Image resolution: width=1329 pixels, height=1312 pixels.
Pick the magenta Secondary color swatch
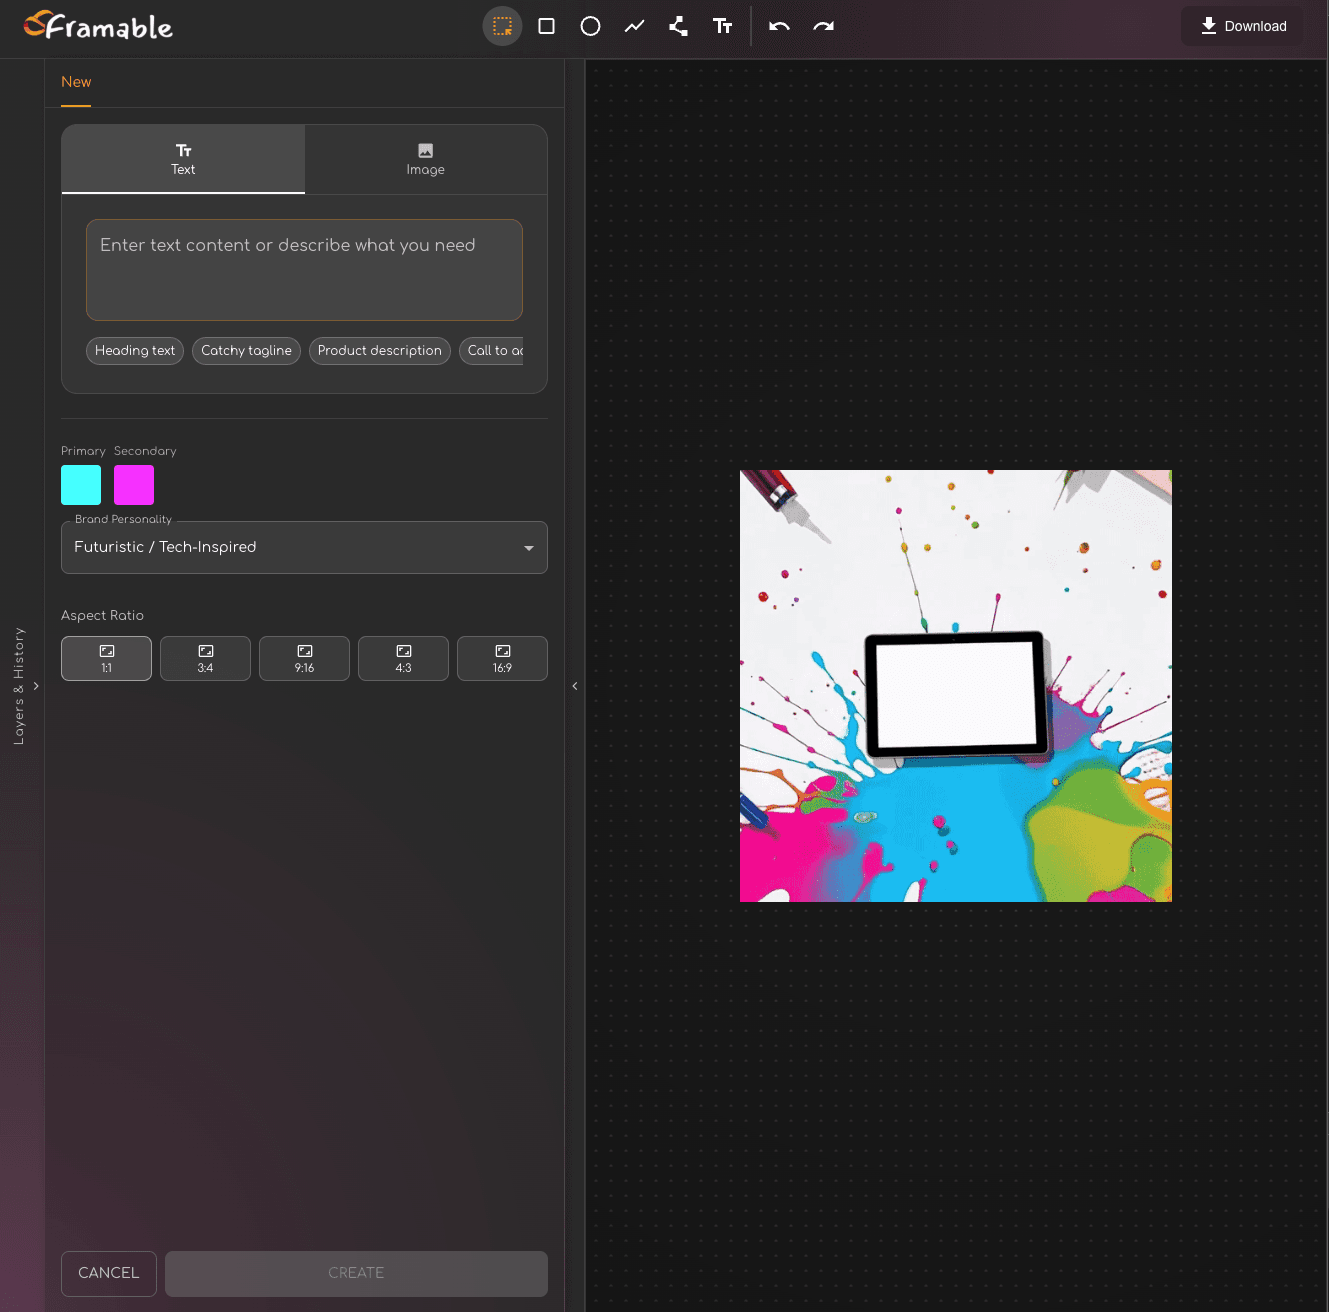(x=134, y=485)
